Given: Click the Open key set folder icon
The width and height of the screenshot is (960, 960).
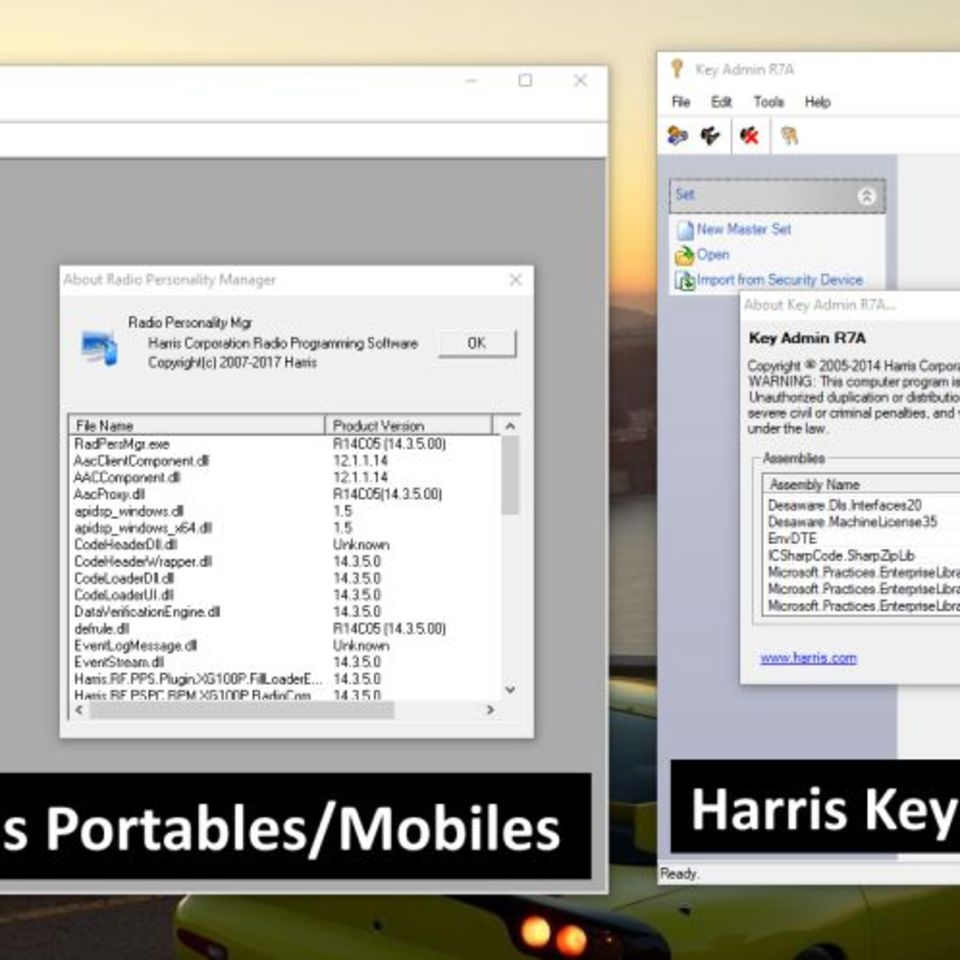Looking at the screenshot, I should point(685,253).
